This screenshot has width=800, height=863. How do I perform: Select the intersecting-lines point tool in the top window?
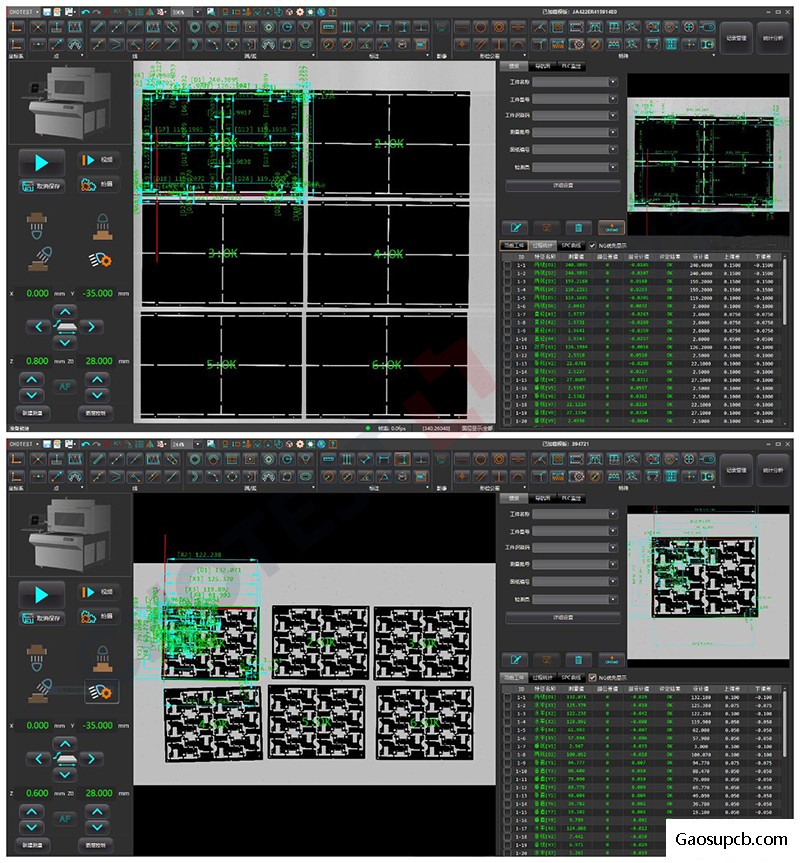(38, 27)
